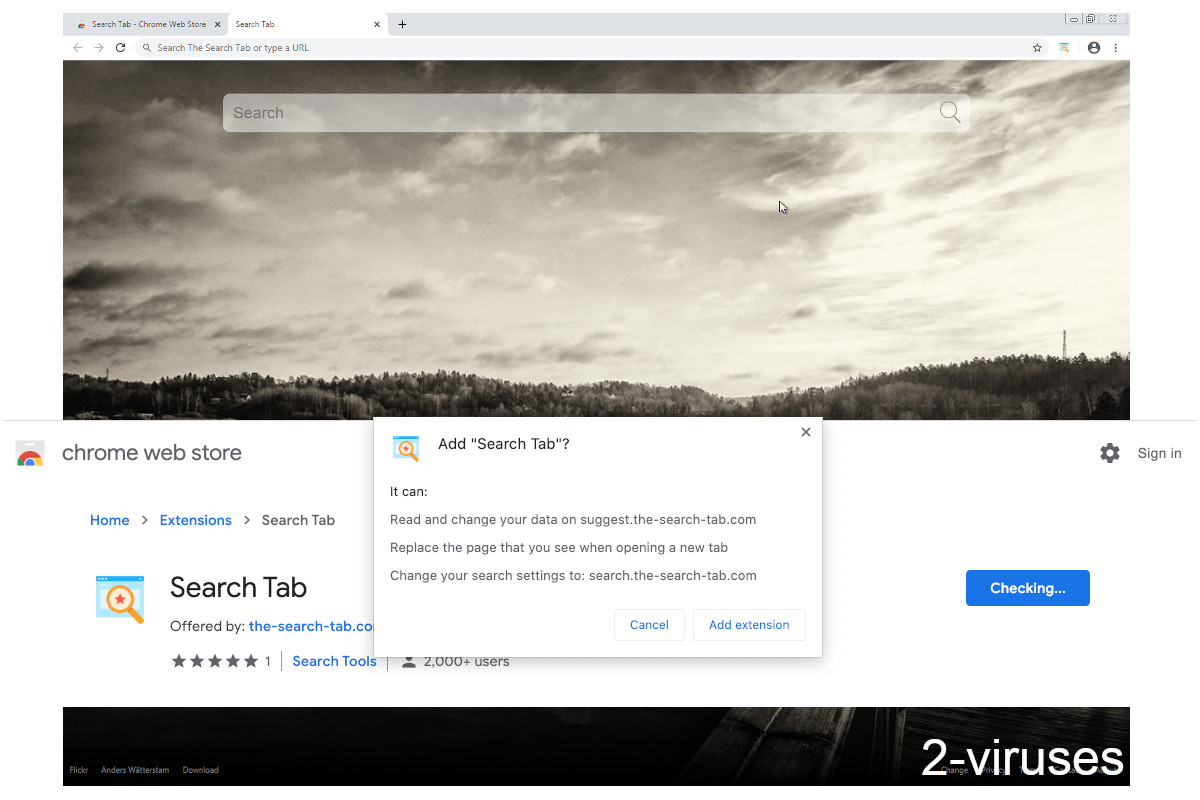
Task: Click the Chrome Web Store logo
Action: [x=30, y=453]
